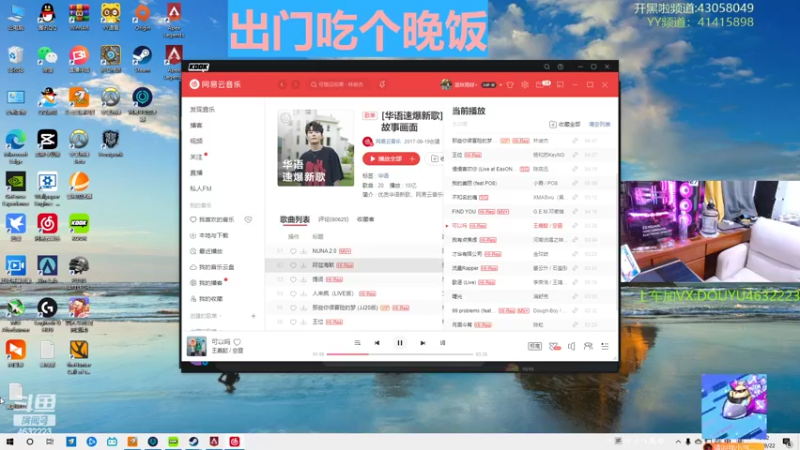Open the messages mail icon
This screenshot has height=450, width=800.
coord(540,85)
